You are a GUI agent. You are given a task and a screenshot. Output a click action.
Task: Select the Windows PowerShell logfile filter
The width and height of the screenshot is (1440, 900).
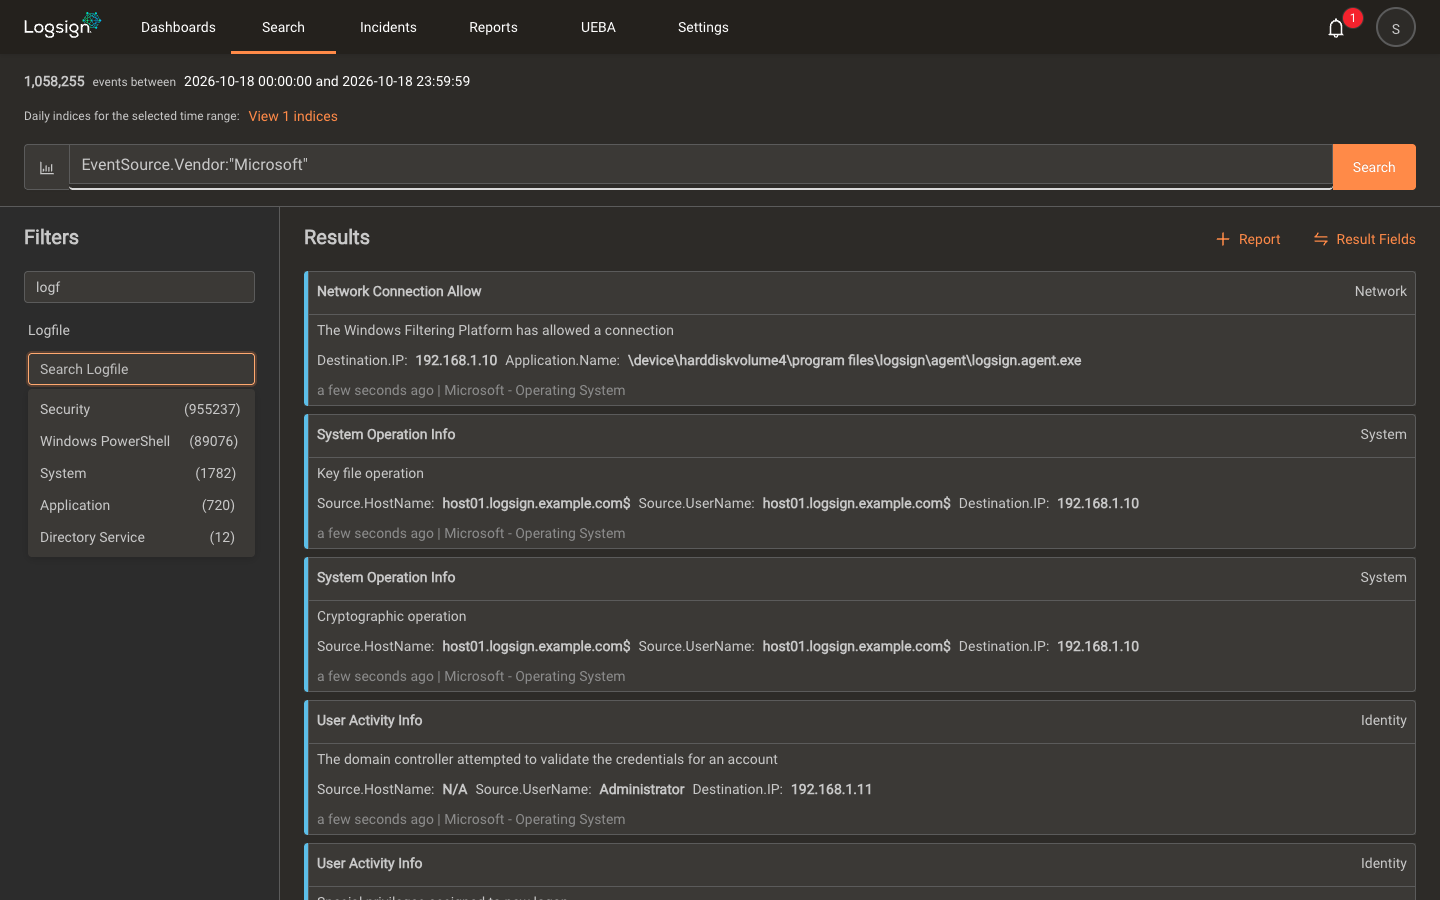141,441
